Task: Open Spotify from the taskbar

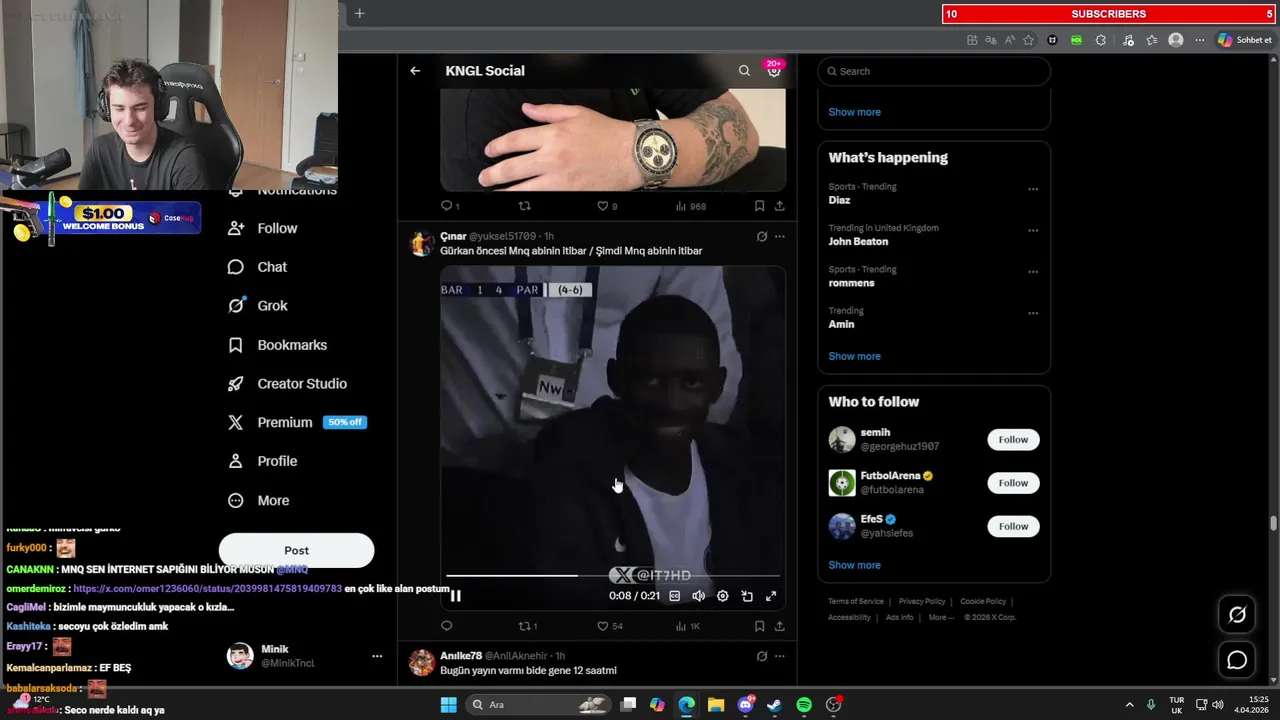Action: tap(804, 705)
